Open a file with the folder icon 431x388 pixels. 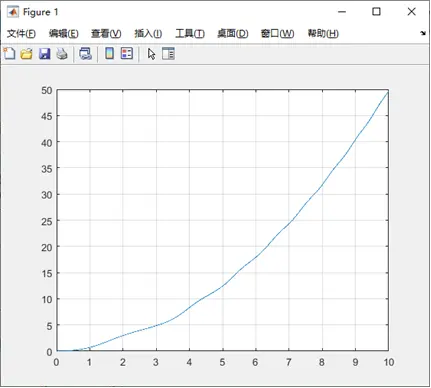coord(27,54)
